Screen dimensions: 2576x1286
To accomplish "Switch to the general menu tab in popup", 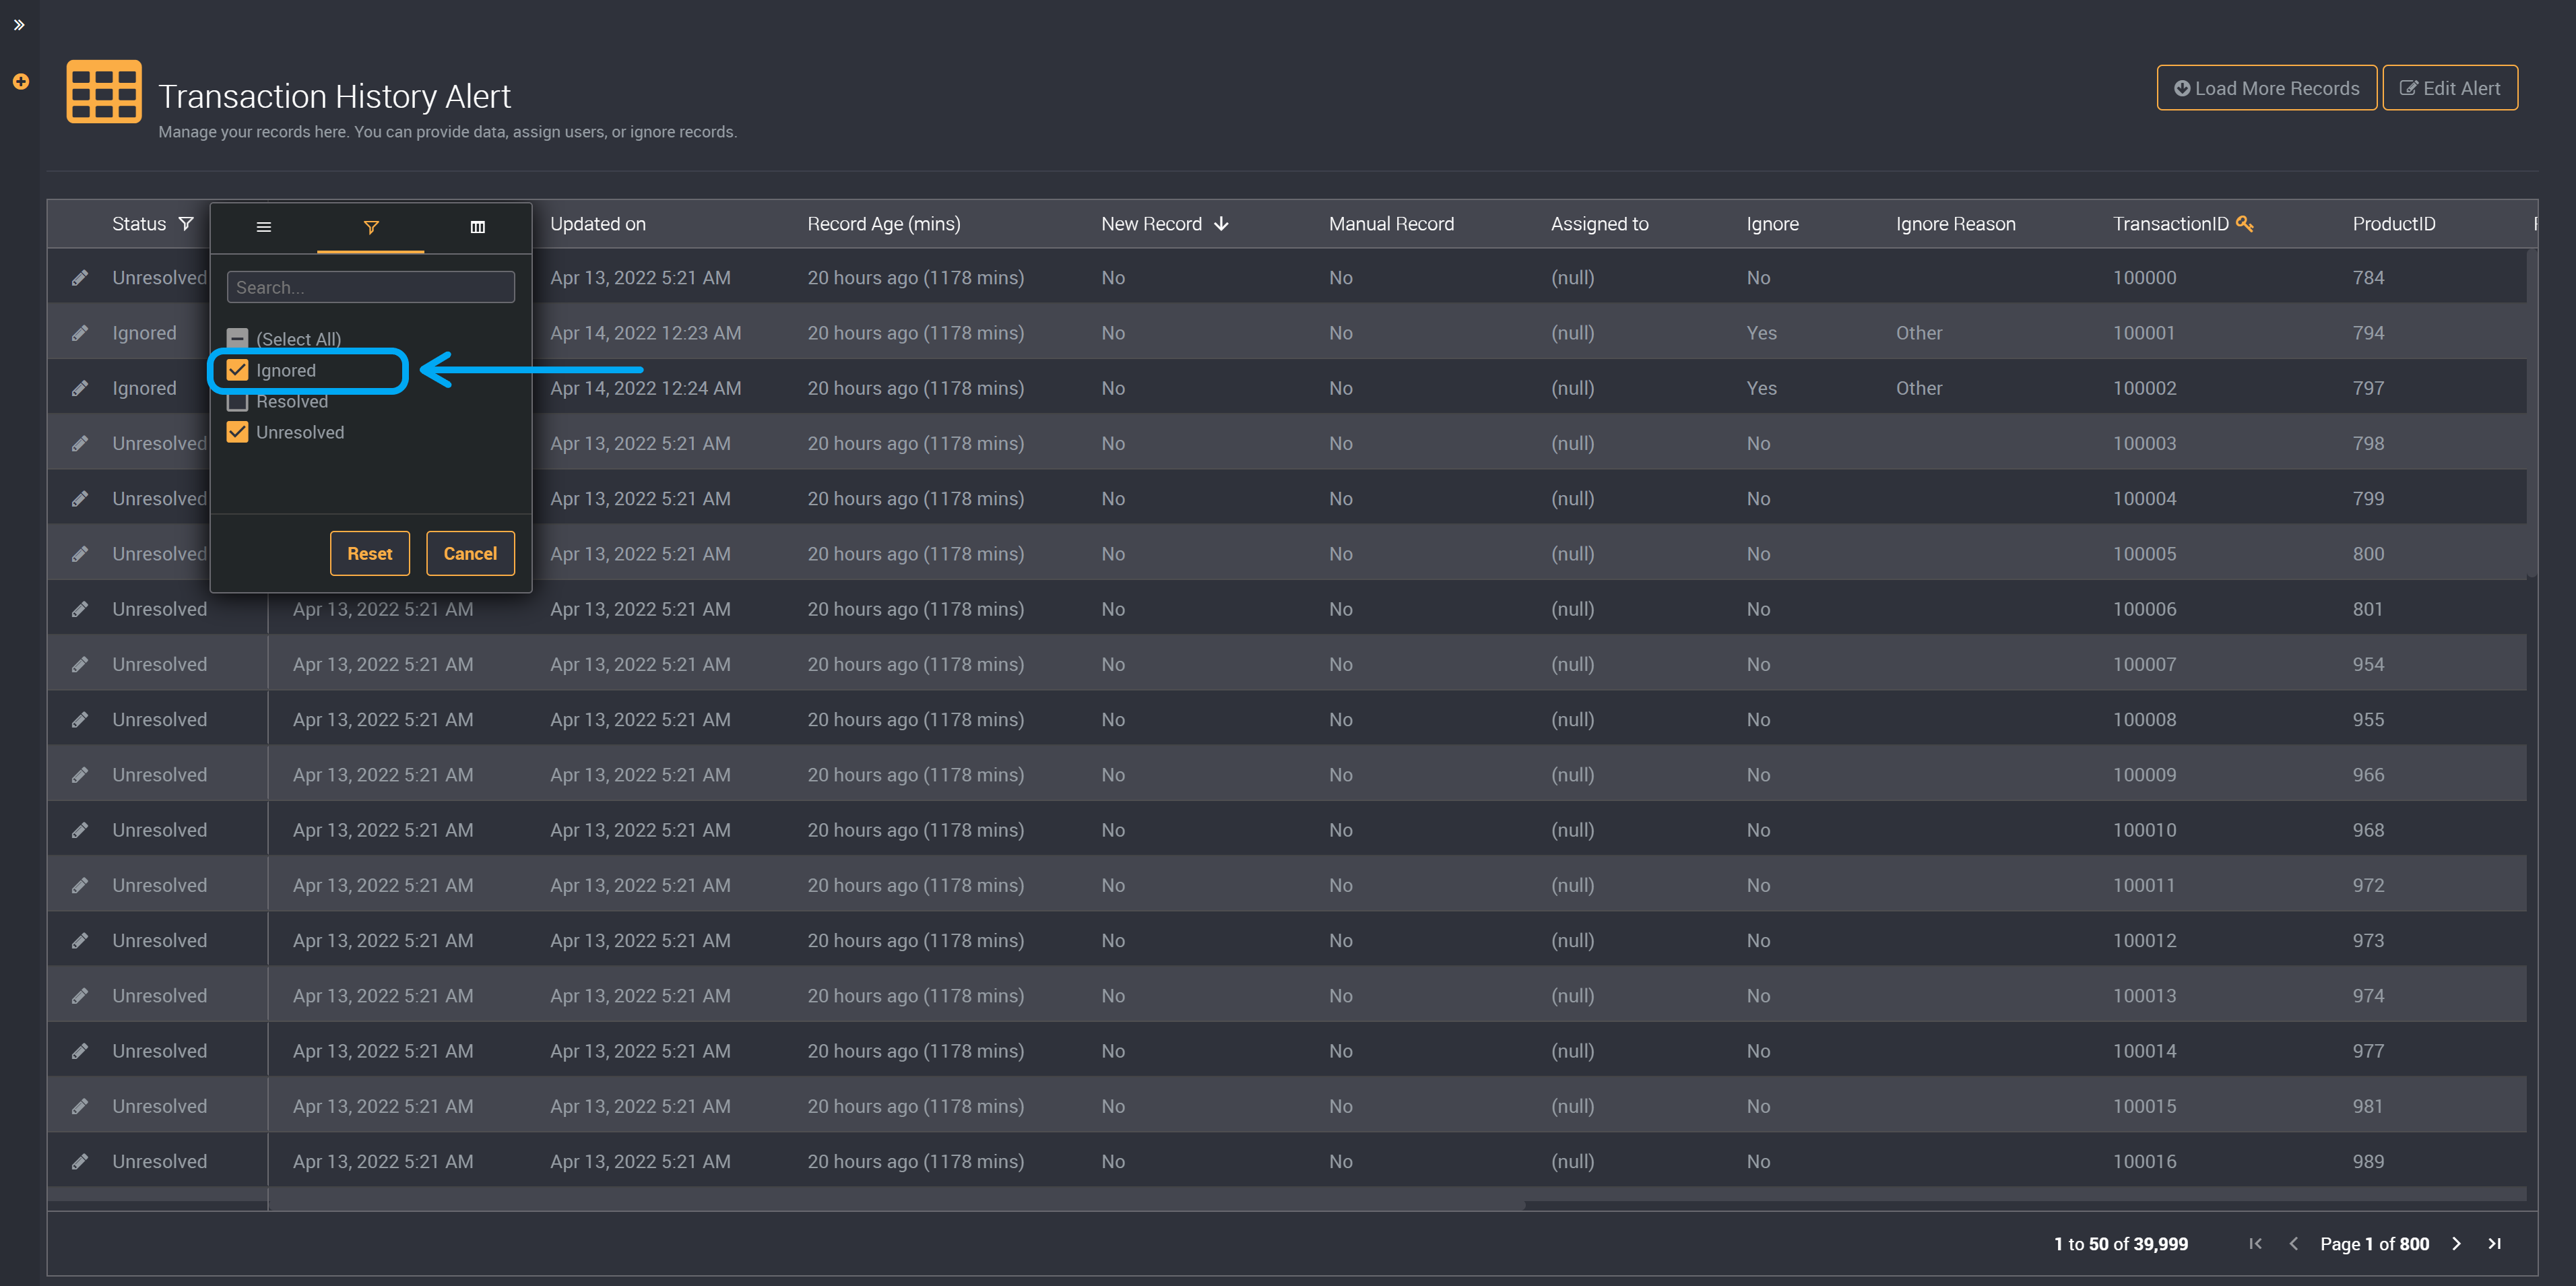I will (x=264, y=228).
